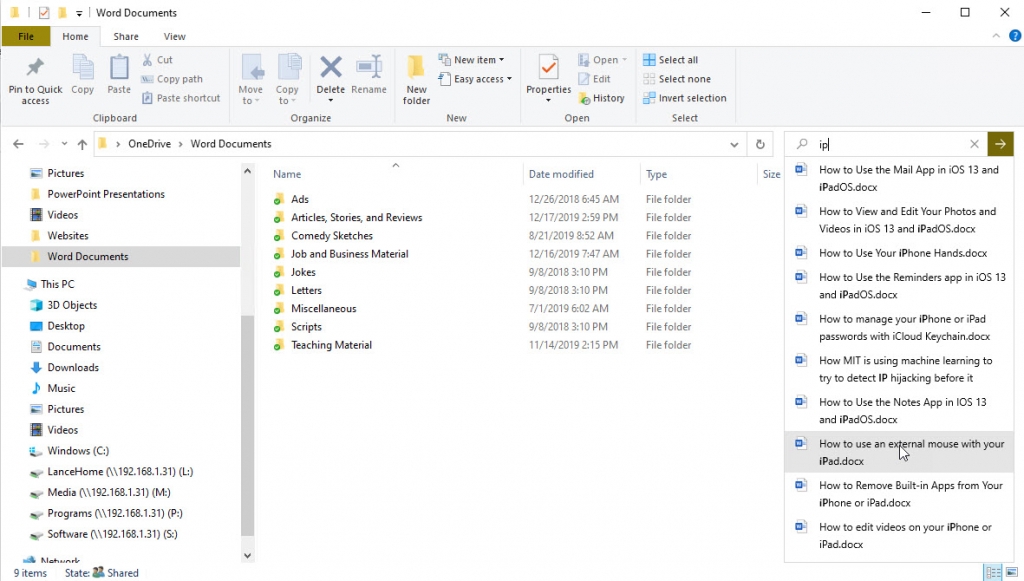Create a New folder from the ribbon
The height and width of the screenshot is (581, 1024).
(416, 78)
